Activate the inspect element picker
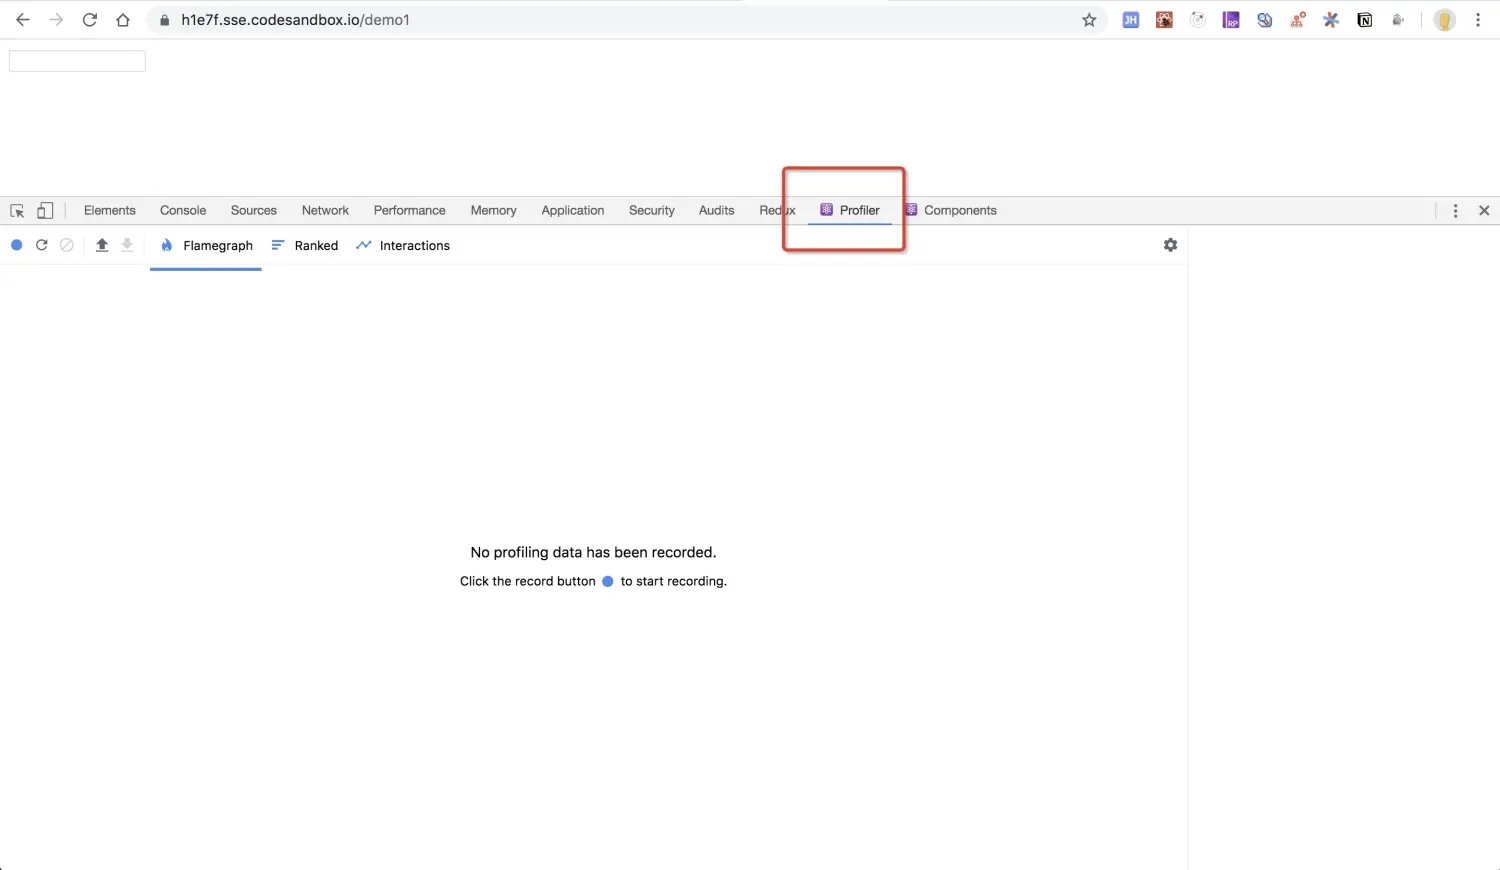The width and height of the screenshot is (1500, 870). click(17, 211)
